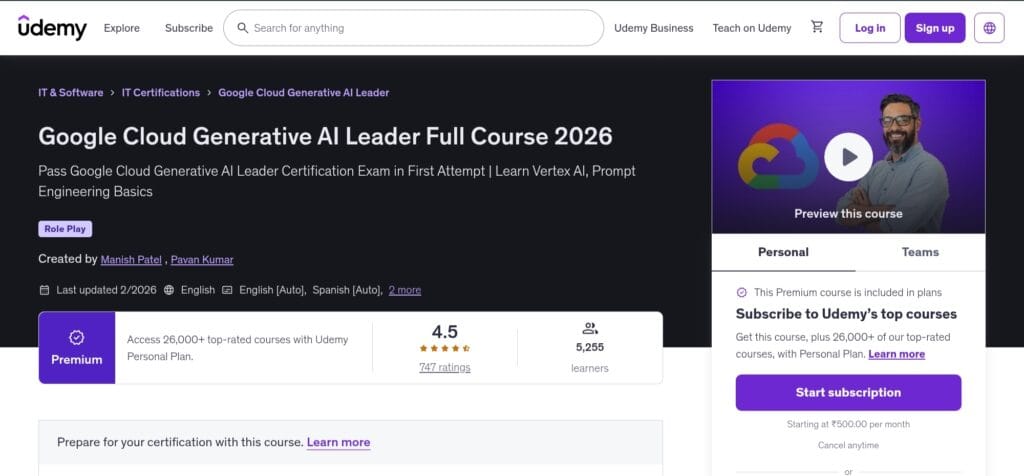
Task: Open Google Cloud Generative AI Leader breadcrumb
Action: click(x=304, y=93)
